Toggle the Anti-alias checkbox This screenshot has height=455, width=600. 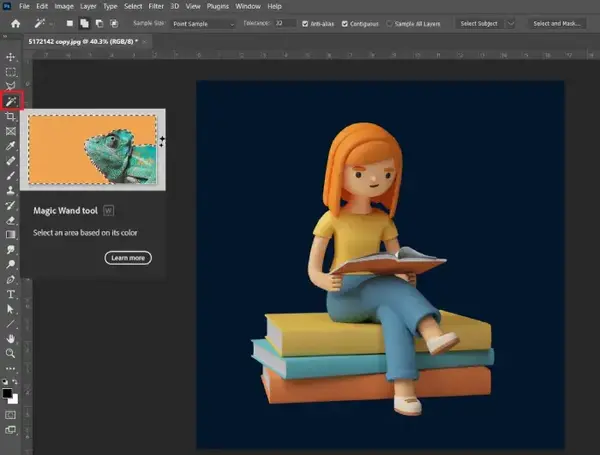coord(305,24)
